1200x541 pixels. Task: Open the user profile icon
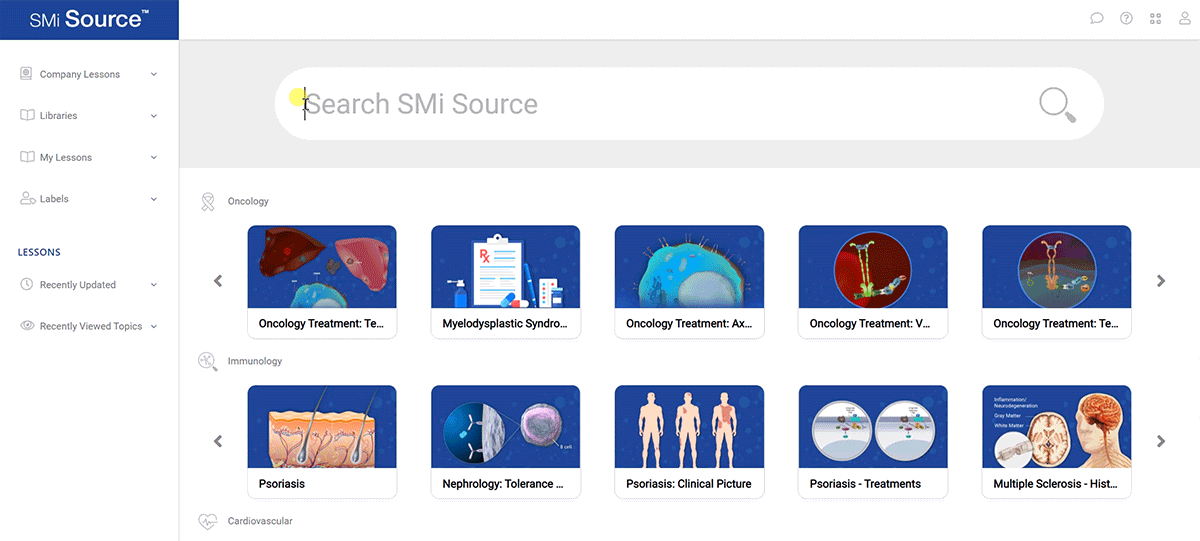coord(1185,18)
